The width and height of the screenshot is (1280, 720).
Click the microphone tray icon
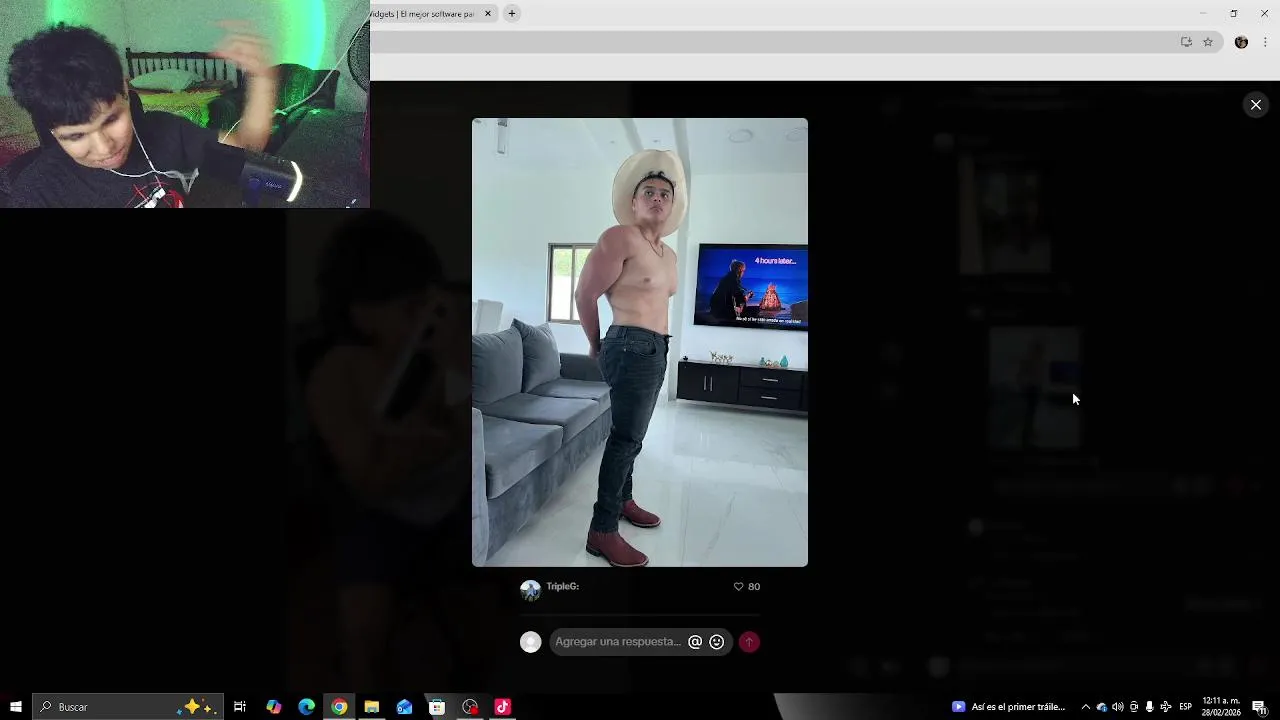1150,707
